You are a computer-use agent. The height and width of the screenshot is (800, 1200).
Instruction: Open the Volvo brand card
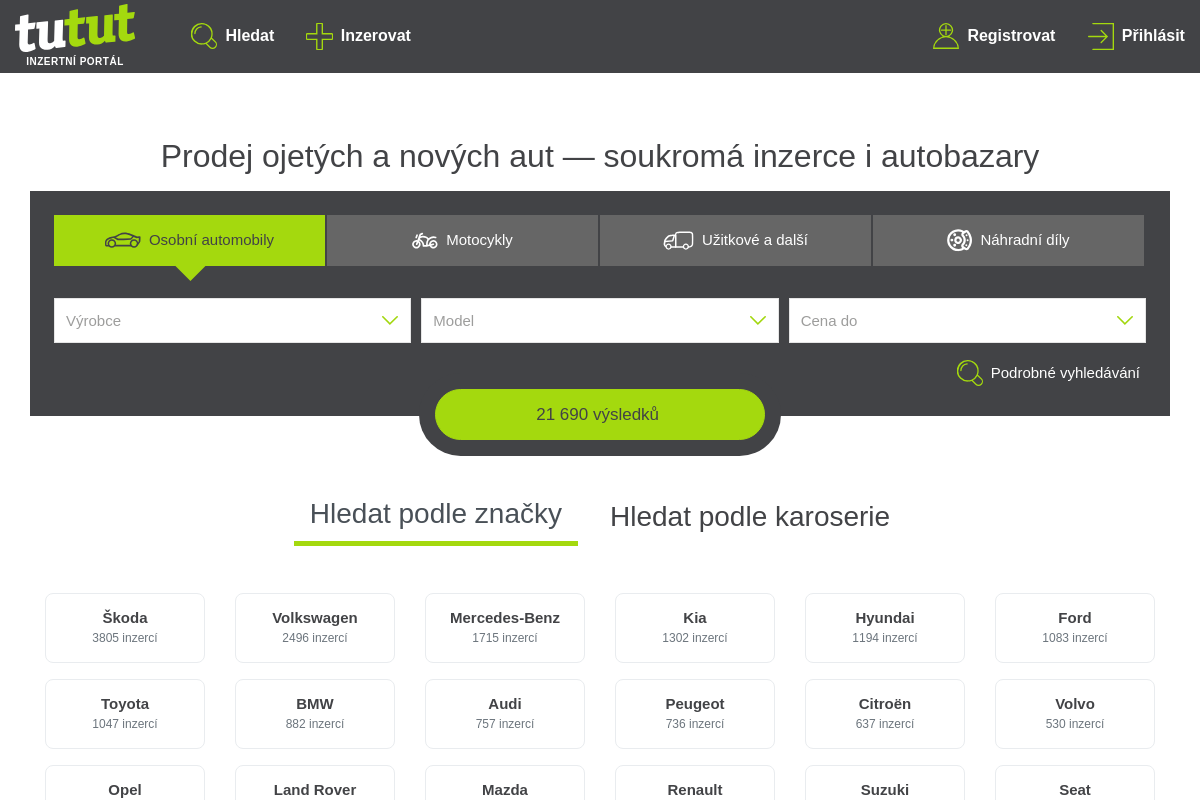click(x=1075, y=714)
